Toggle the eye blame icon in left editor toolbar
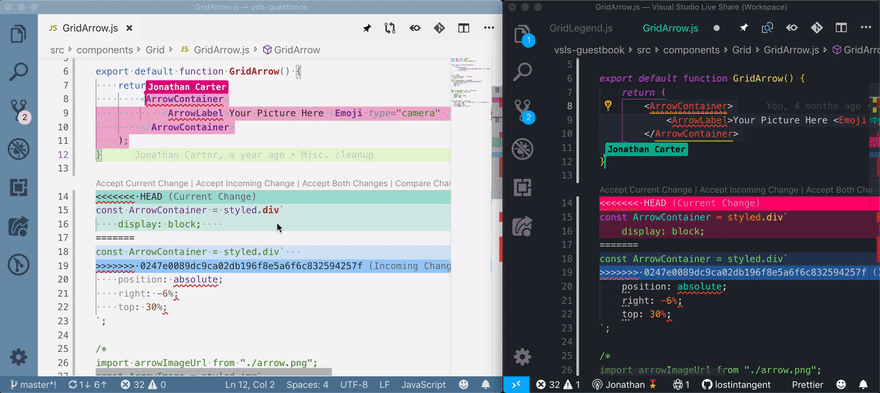The height and width of the screenshot is (393, 880). coord(415,28)
